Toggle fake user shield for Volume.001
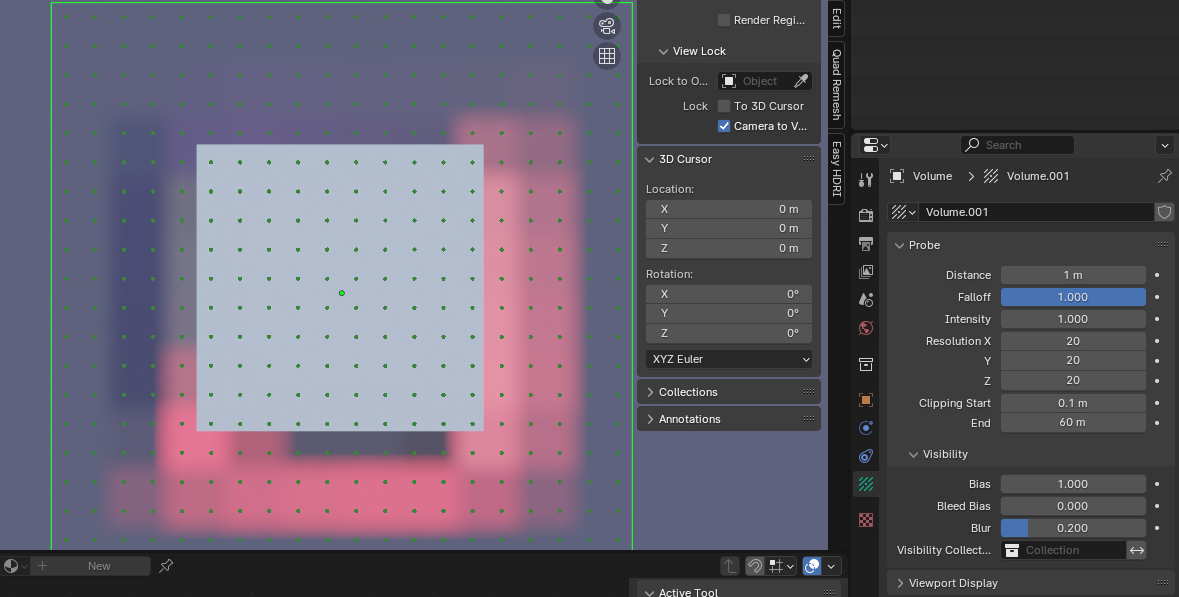The height and width of the screenshot is (597, 1179). coord(1164,212)
